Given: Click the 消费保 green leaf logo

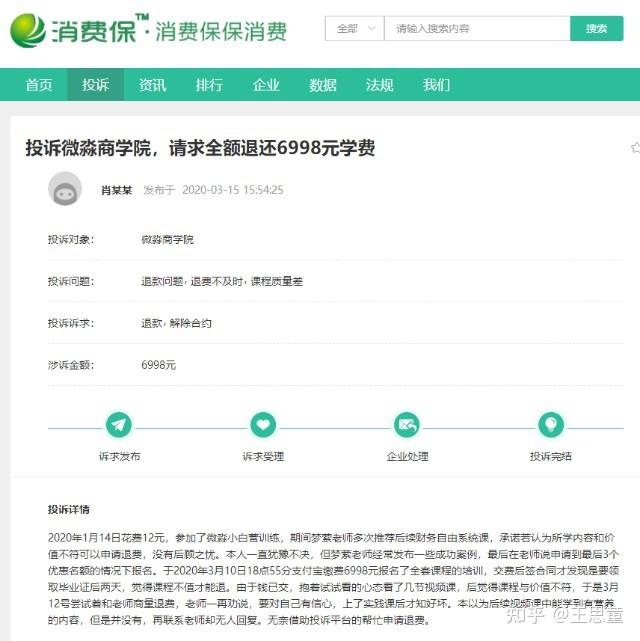Looking at the screenshot, I should point(28,30).
